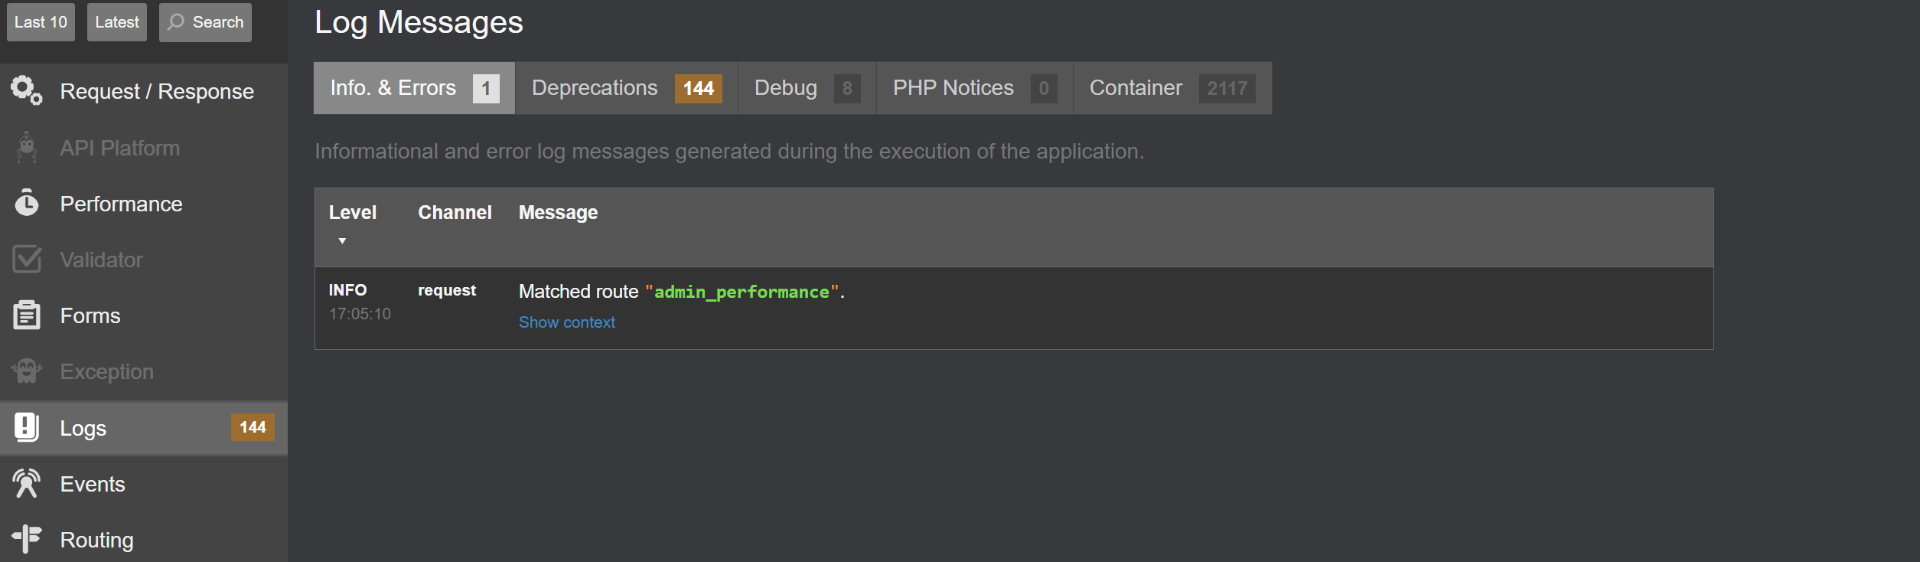Click the magnifier icon on Search
1920x562 pixels.
tap(176, 22)
